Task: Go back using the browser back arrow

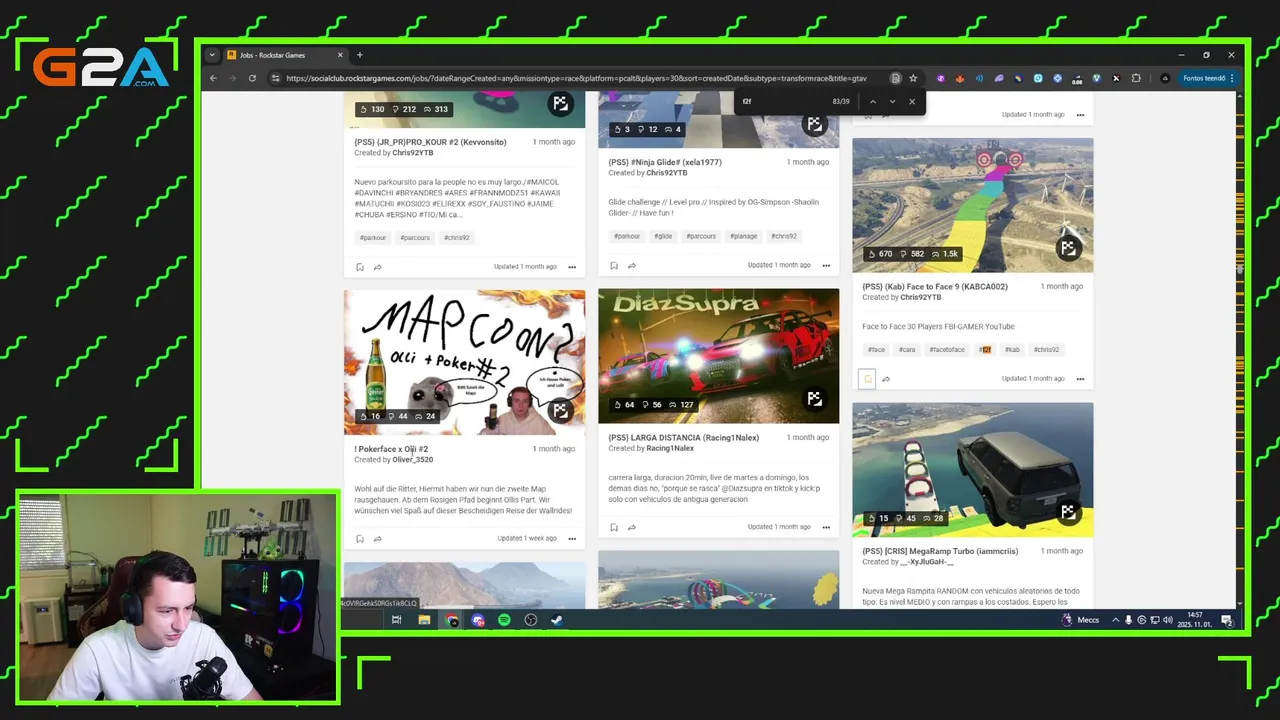Action: [x=213, y=78]
